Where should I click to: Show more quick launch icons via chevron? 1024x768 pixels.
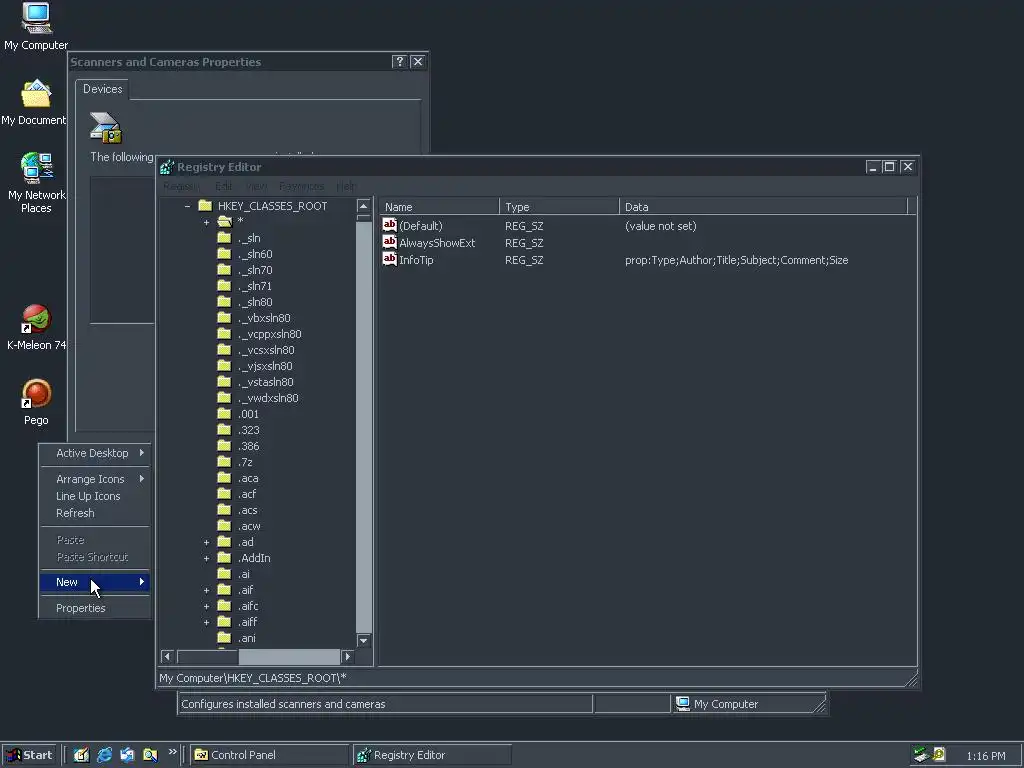(172, 752)
